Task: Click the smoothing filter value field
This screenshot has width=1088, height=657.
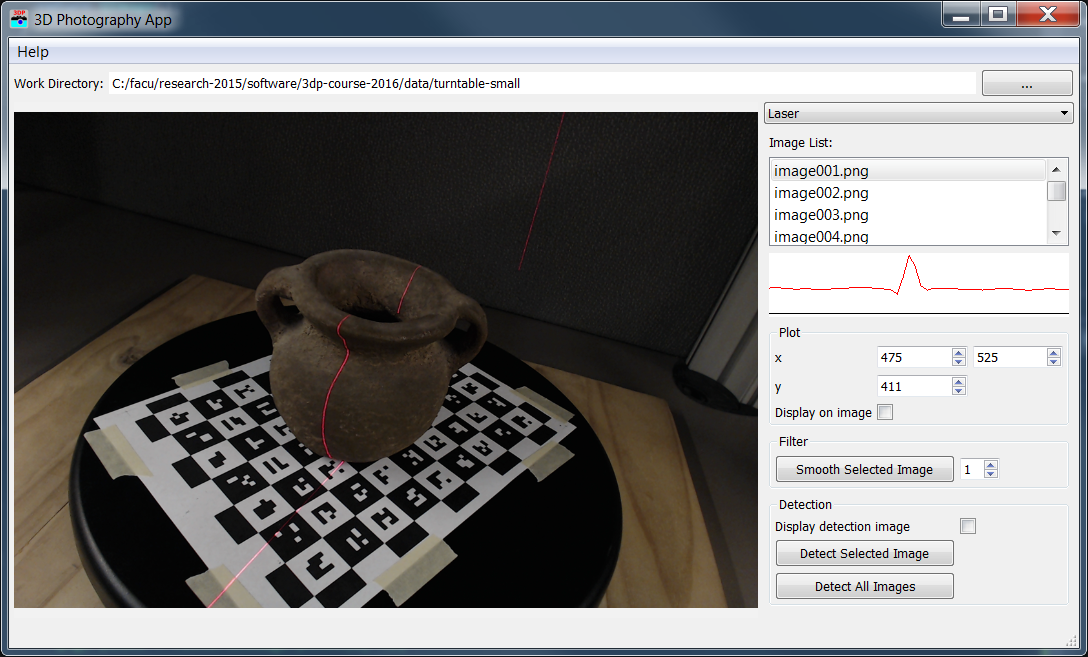Action: pos(972,470)
